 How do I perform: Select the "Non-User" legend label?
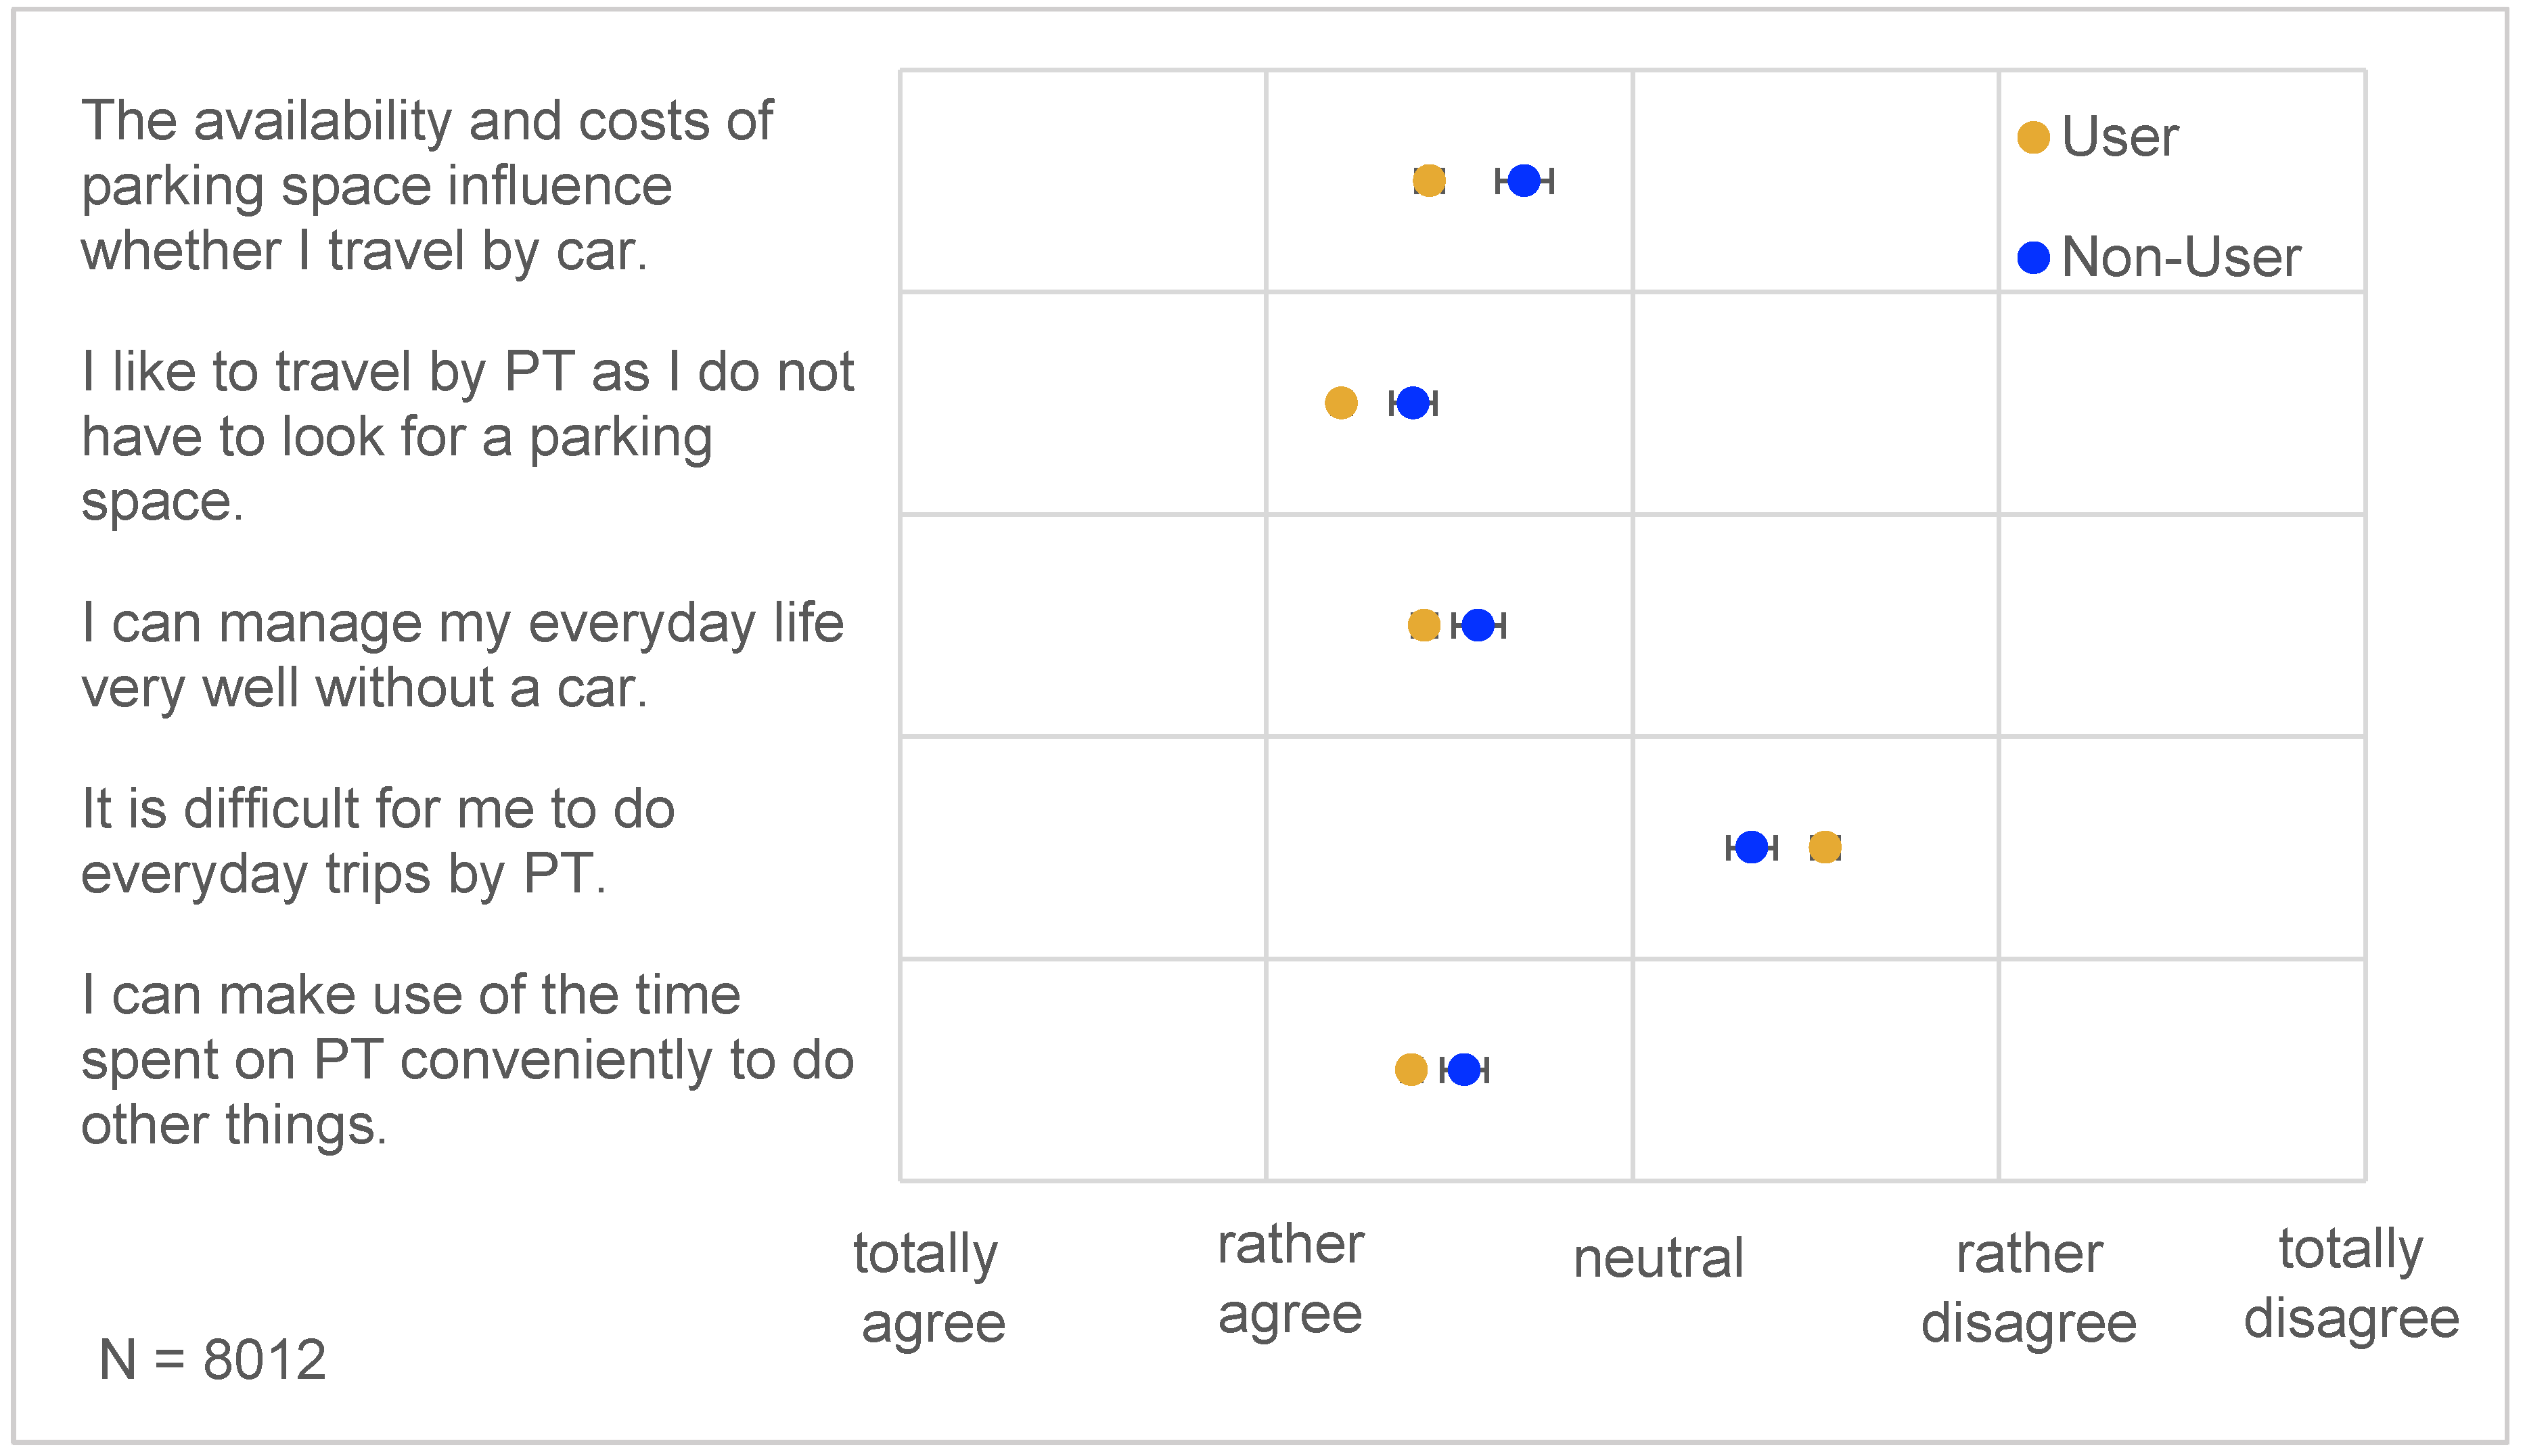[2180, 258]
